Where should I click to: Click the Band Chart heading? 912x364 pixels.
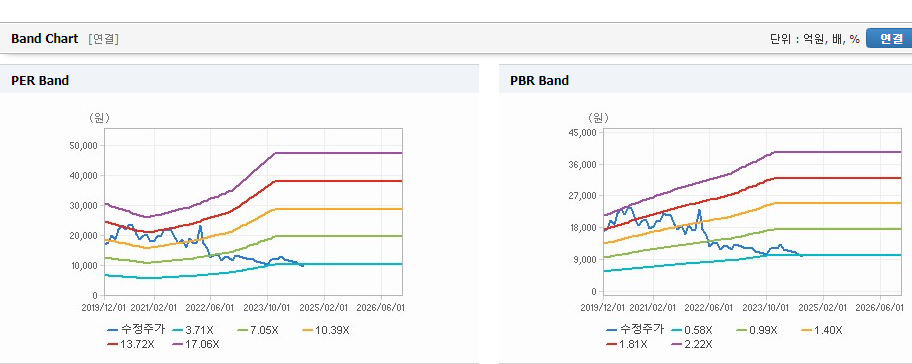click(44, 38)
